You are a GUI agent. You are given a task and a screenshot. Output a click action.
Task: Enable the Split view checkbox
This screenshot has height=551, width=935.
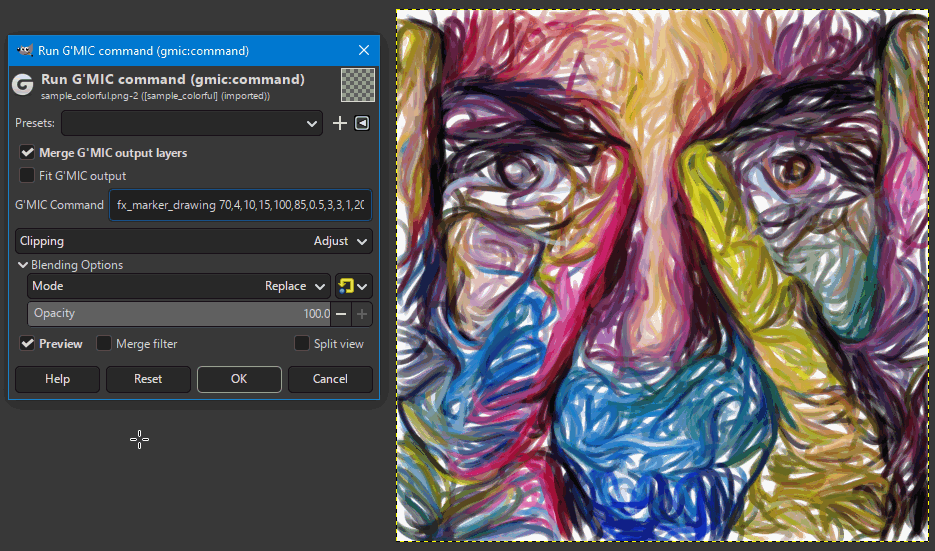coord(302,343)
